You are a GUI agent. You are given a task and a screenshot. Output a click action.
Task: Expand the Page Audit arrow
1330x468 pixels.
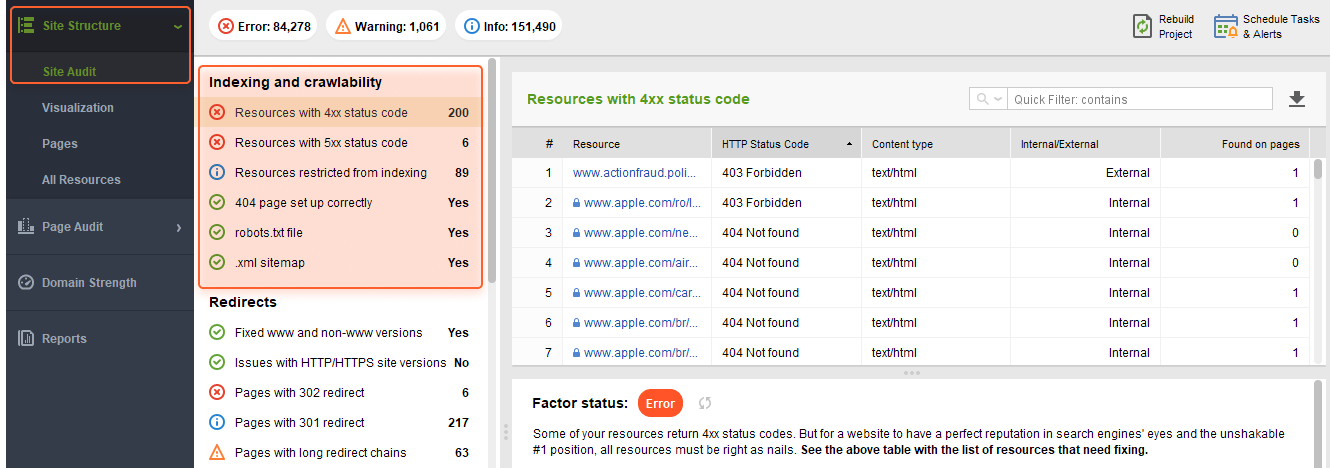click(178, 228)
